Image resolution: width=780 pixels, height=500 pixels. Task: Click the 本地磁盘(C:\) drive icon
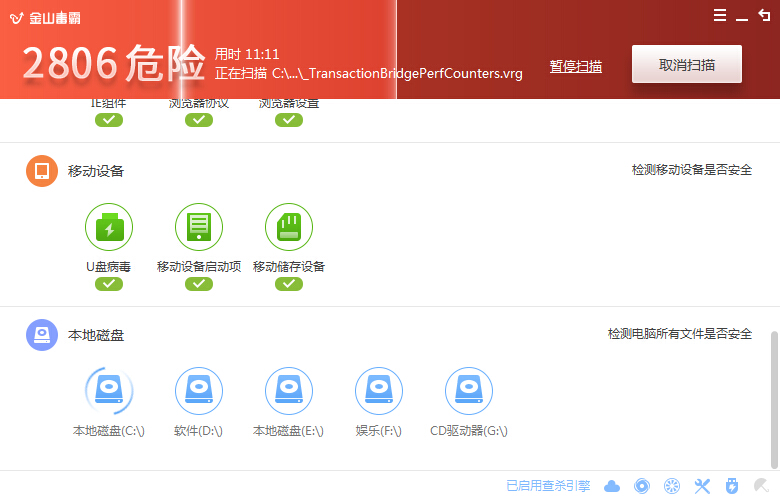[x=109, y=391]
